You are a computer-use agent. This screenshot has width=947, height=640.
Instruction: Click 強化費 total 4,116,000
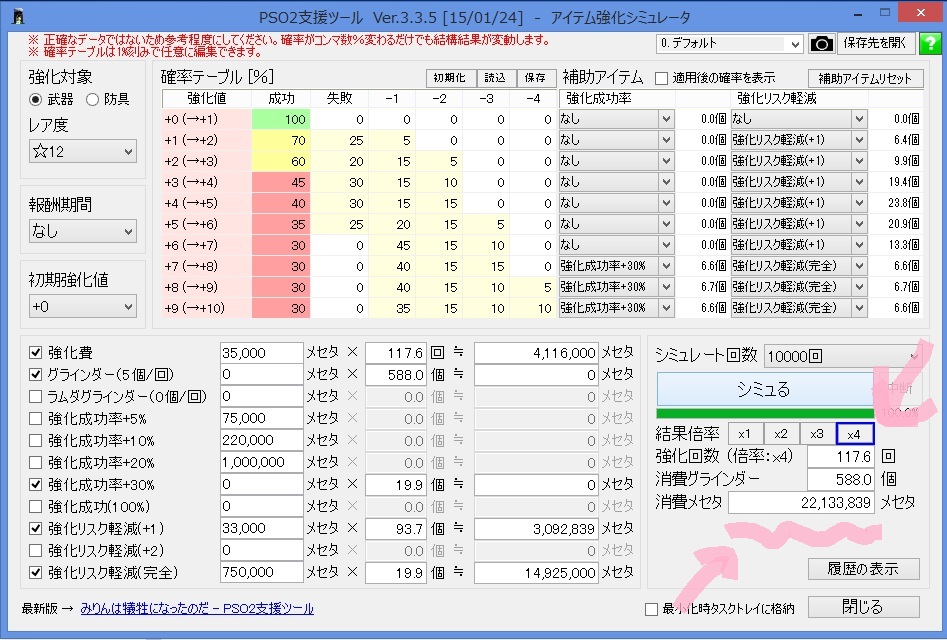[x=536, y=353]
